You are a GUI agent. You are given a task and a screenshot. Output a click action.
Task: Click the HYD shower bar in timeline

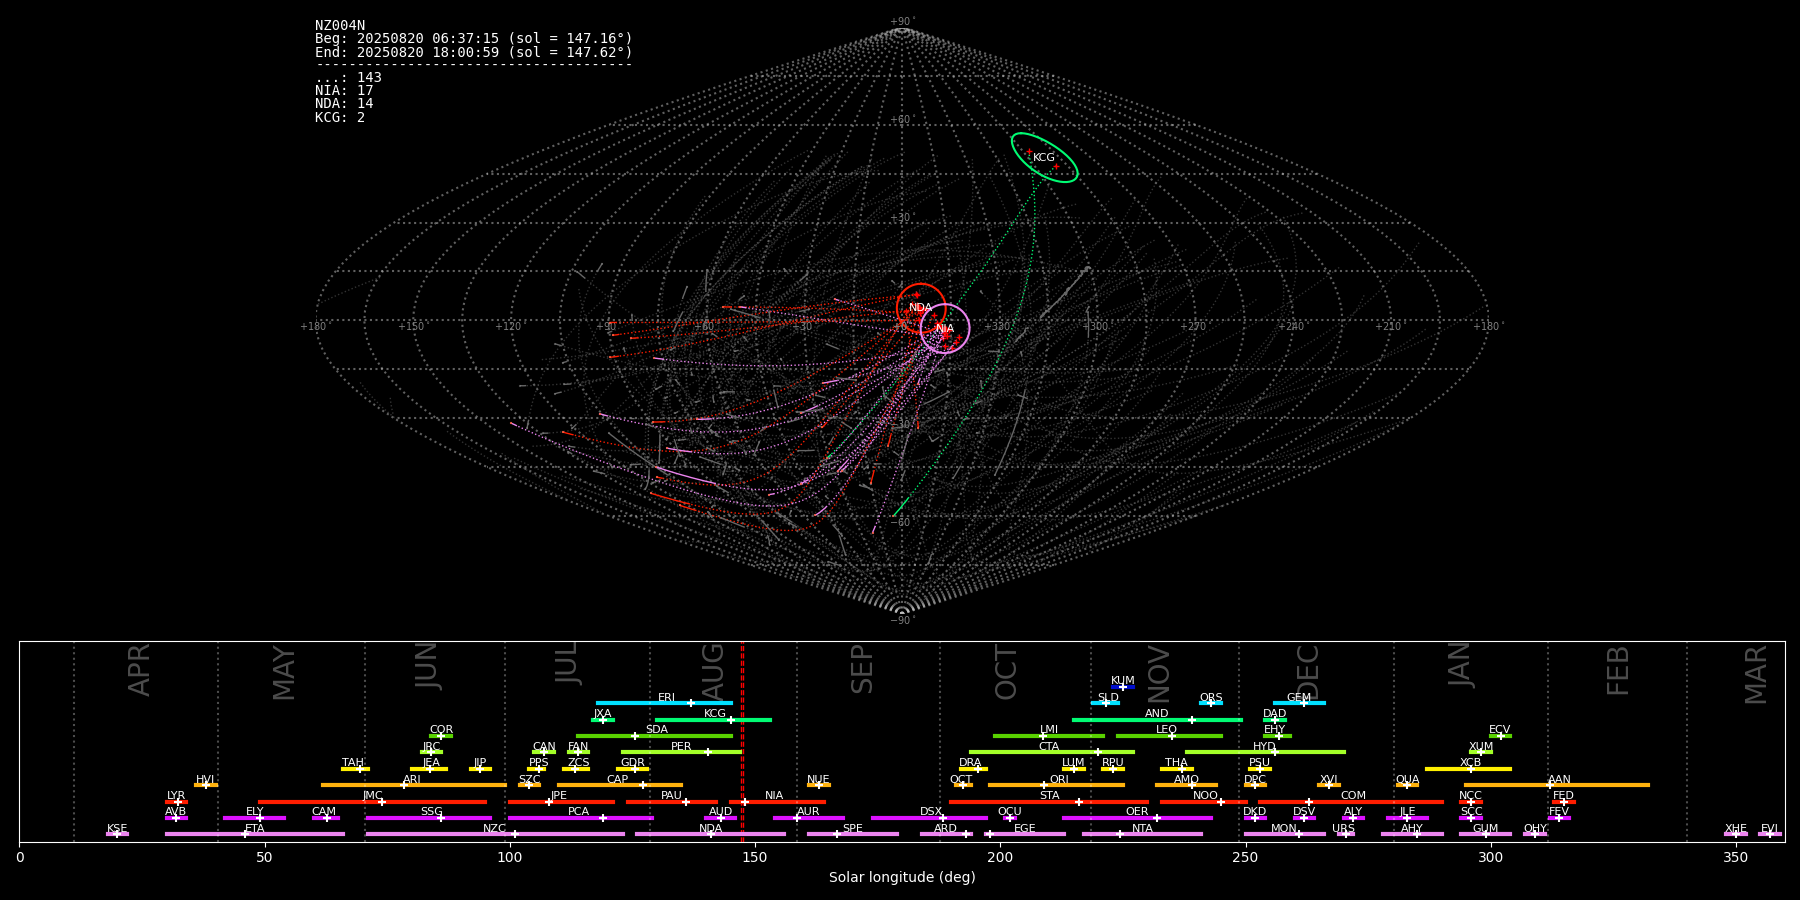point(1265,752)
